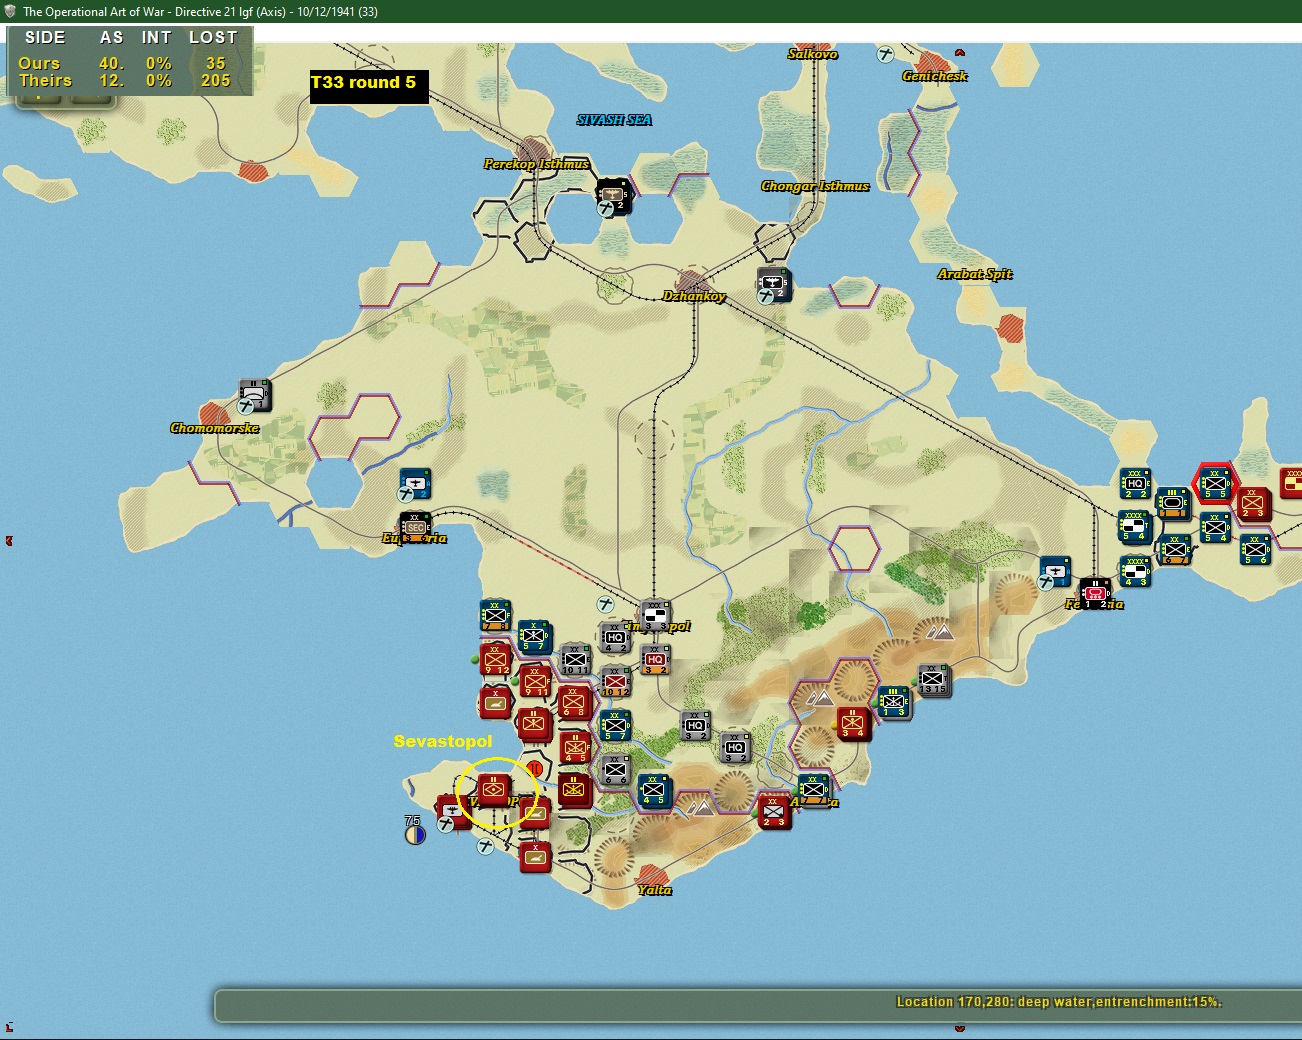This screenshot has width=1302, height=1040.
Task: Click the Chongar Isthmus label
Action: [815, 186]
